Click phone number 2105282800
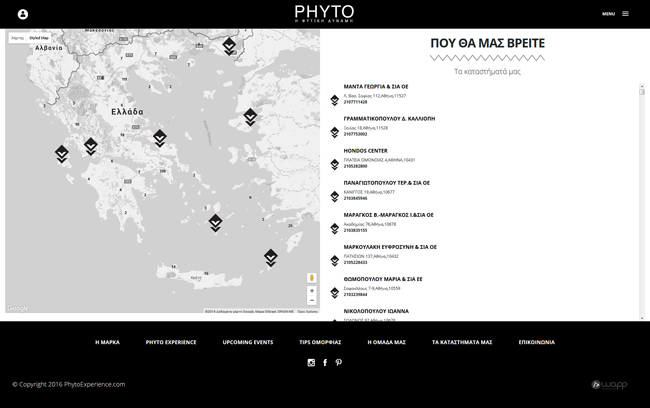Viewport: 650px width, 408px height. [x=355, y=166]
